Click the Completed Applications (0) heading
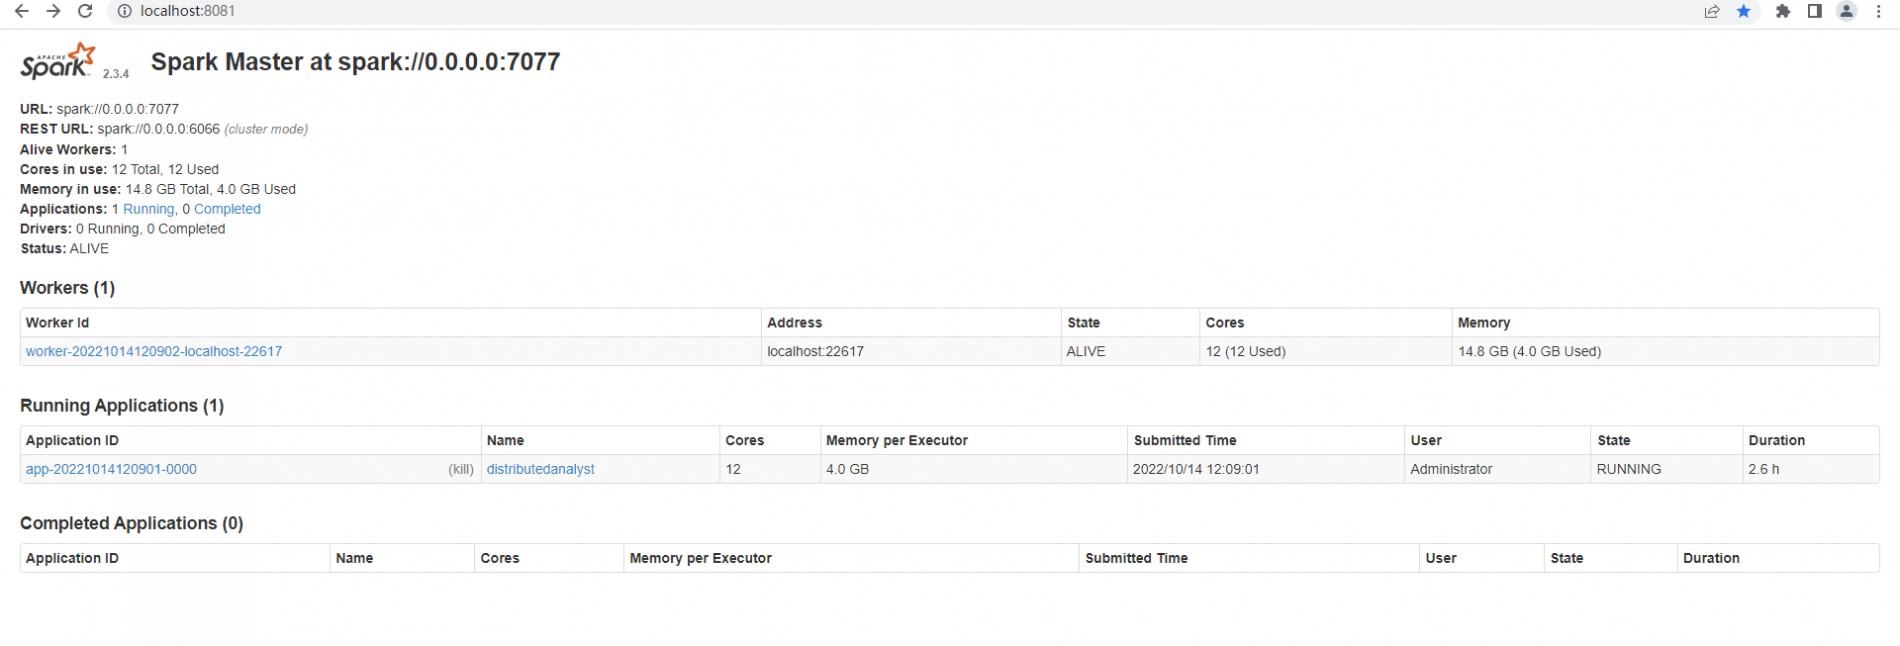The height and width of the screenshot is (646, 1900). click(131, 524)
